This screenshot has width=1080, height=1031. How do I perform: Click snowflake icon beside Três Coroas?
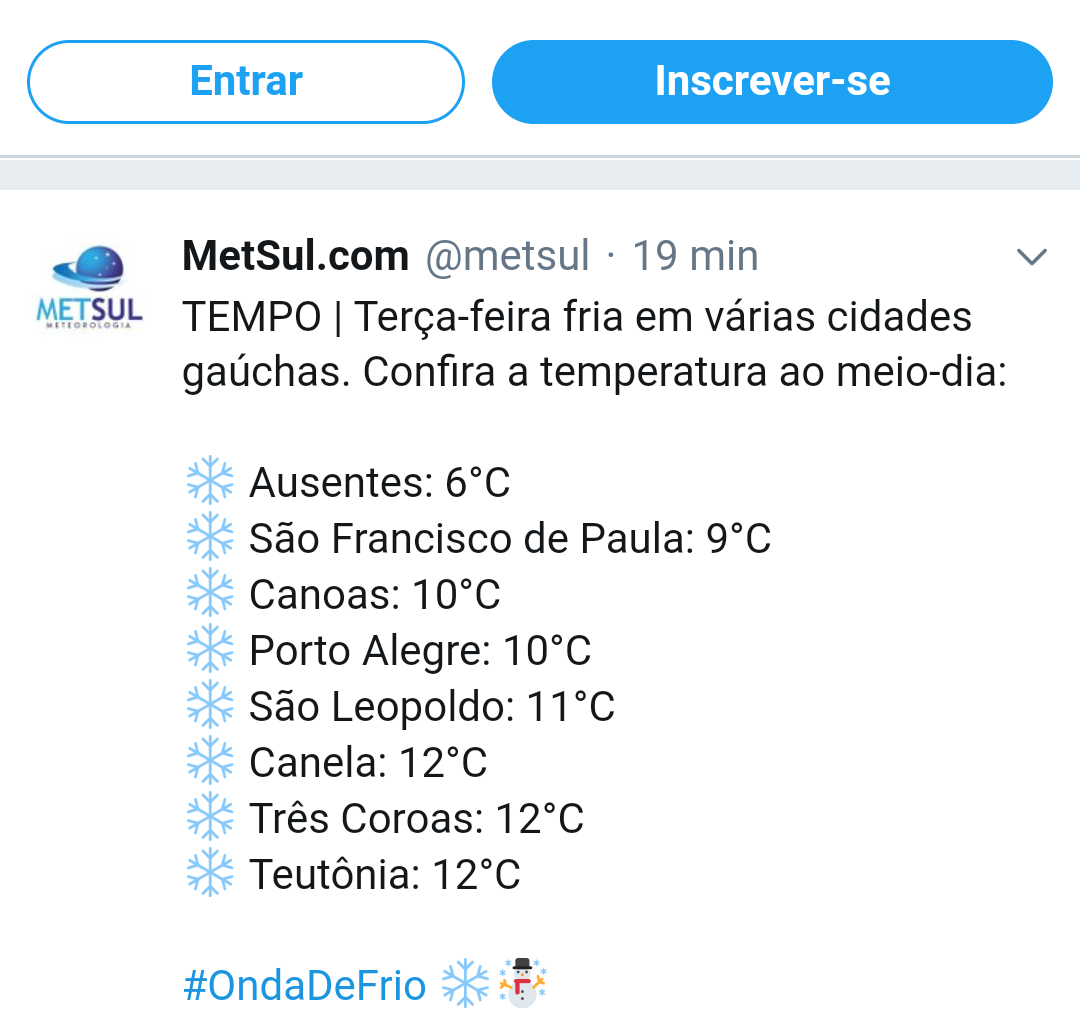pyautogui.click(x=210, y=817)
